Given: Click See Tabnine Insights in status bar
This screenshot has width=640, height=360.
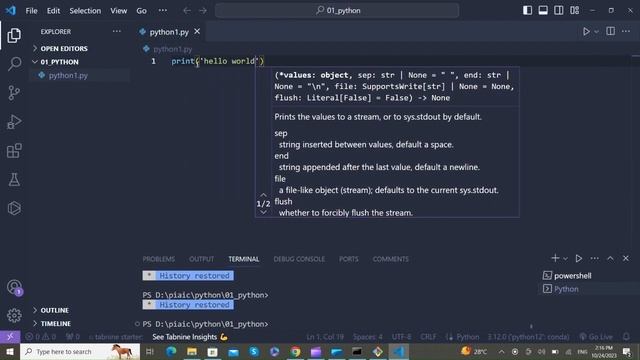Looking at the screenshot, I should coord(190,337).
